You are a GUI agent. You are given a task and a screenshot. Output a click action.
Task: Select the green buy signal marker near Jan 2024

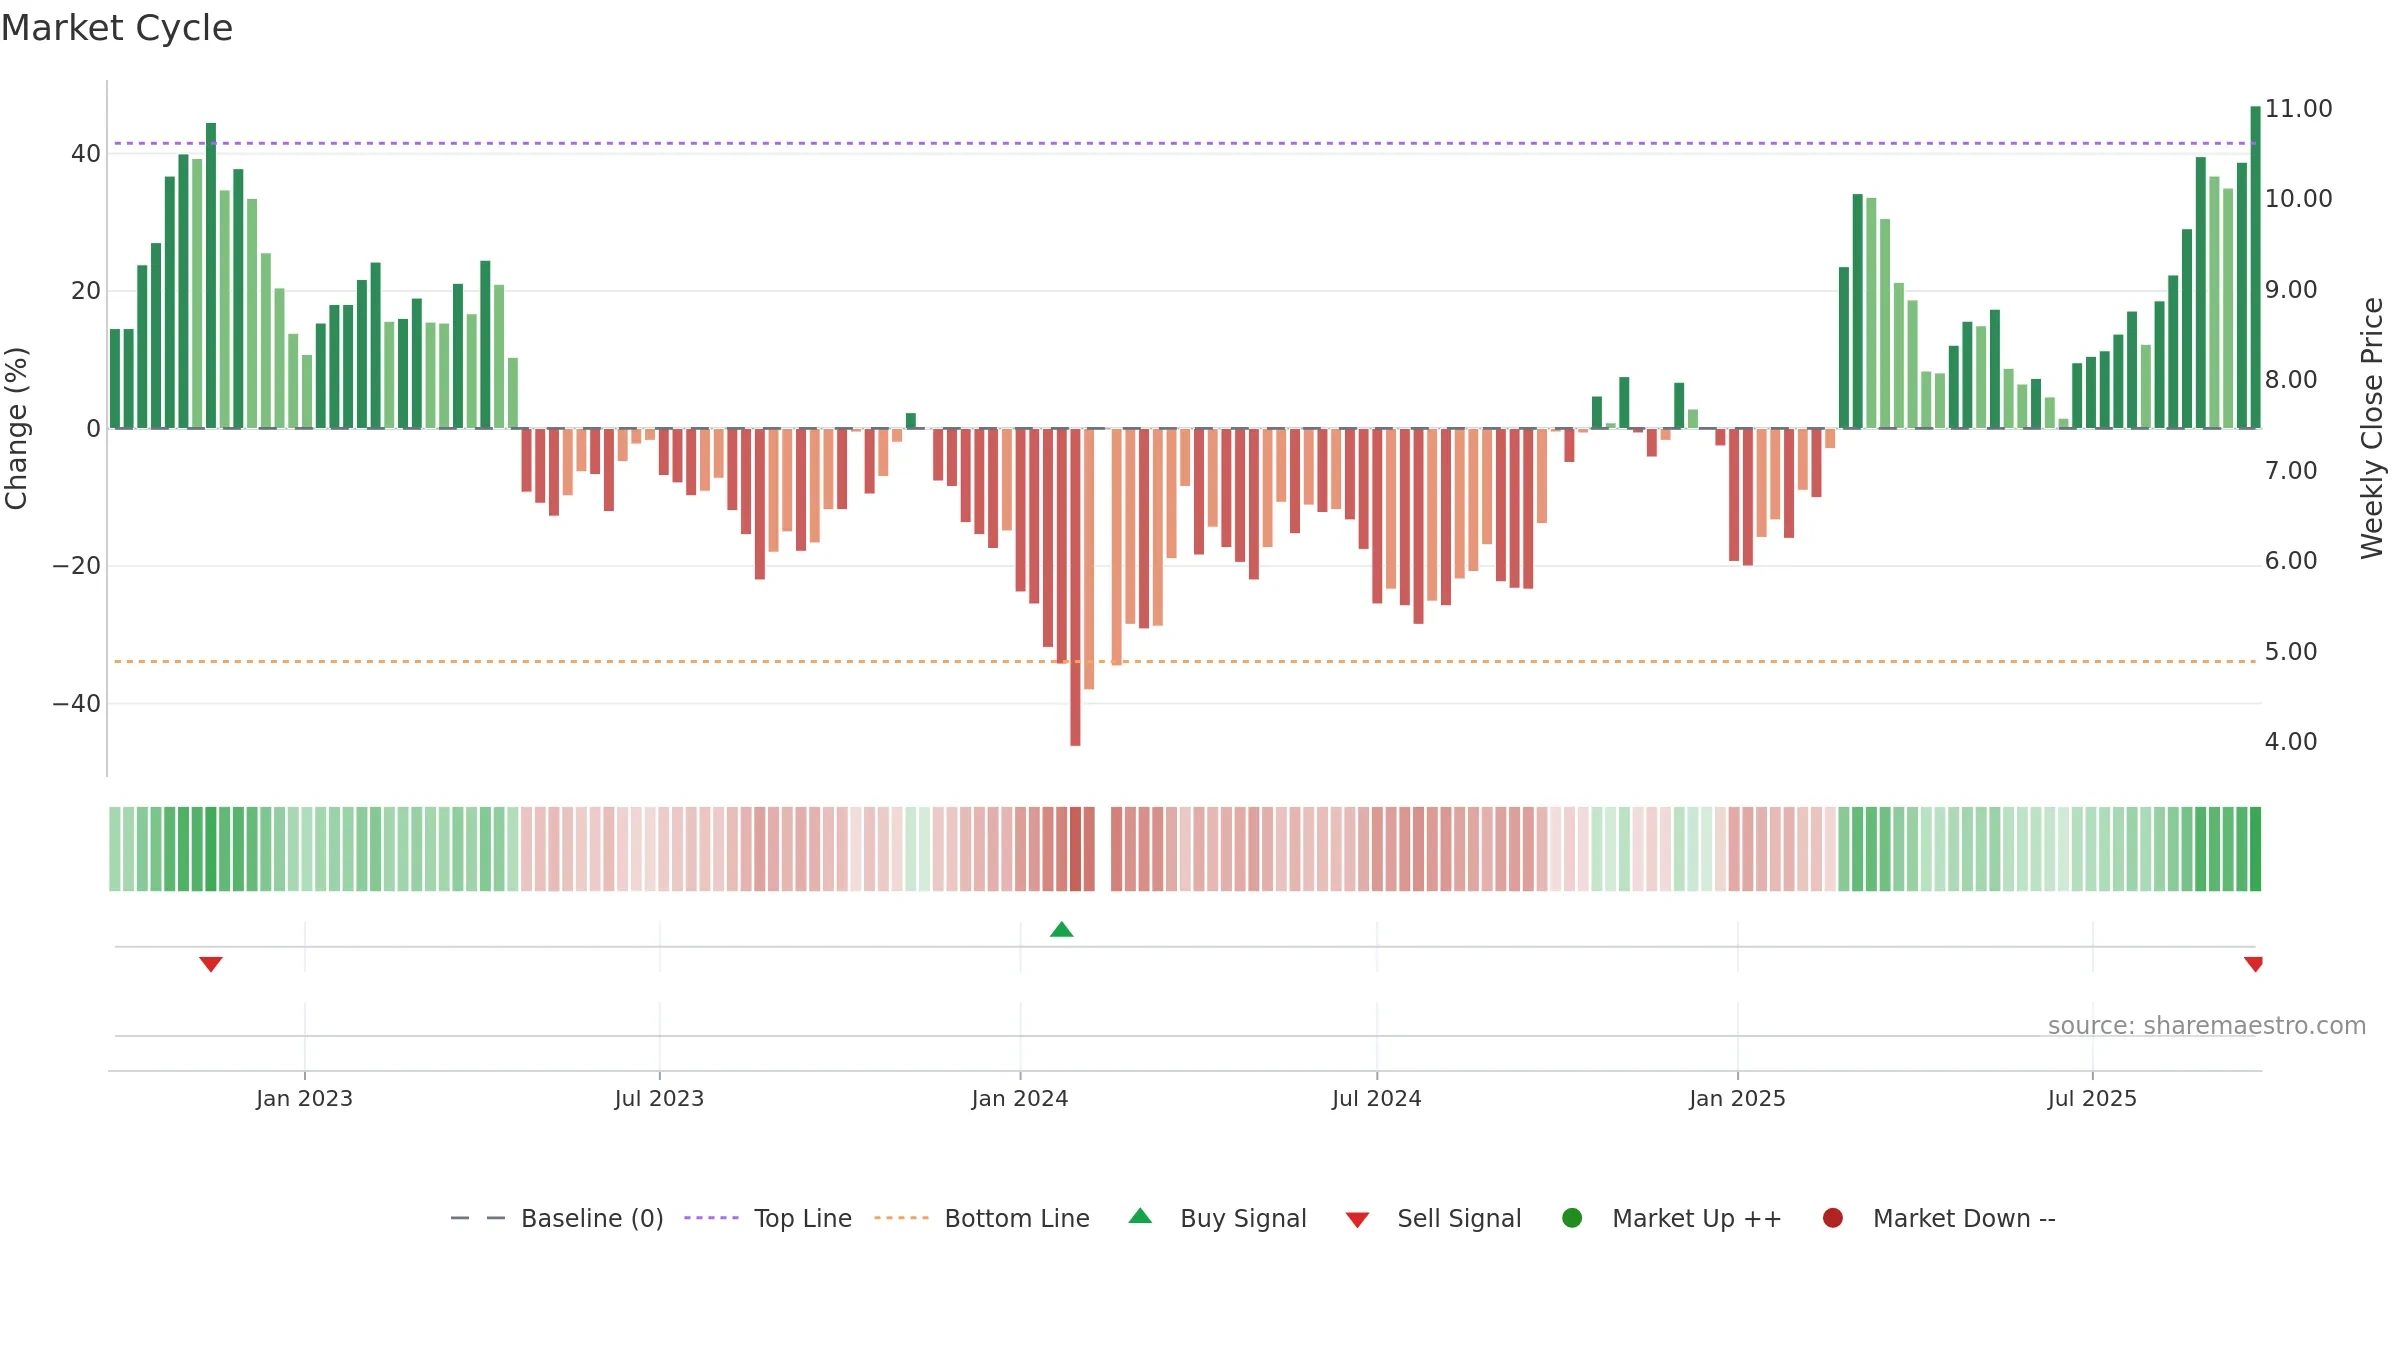pos(1062,930)
